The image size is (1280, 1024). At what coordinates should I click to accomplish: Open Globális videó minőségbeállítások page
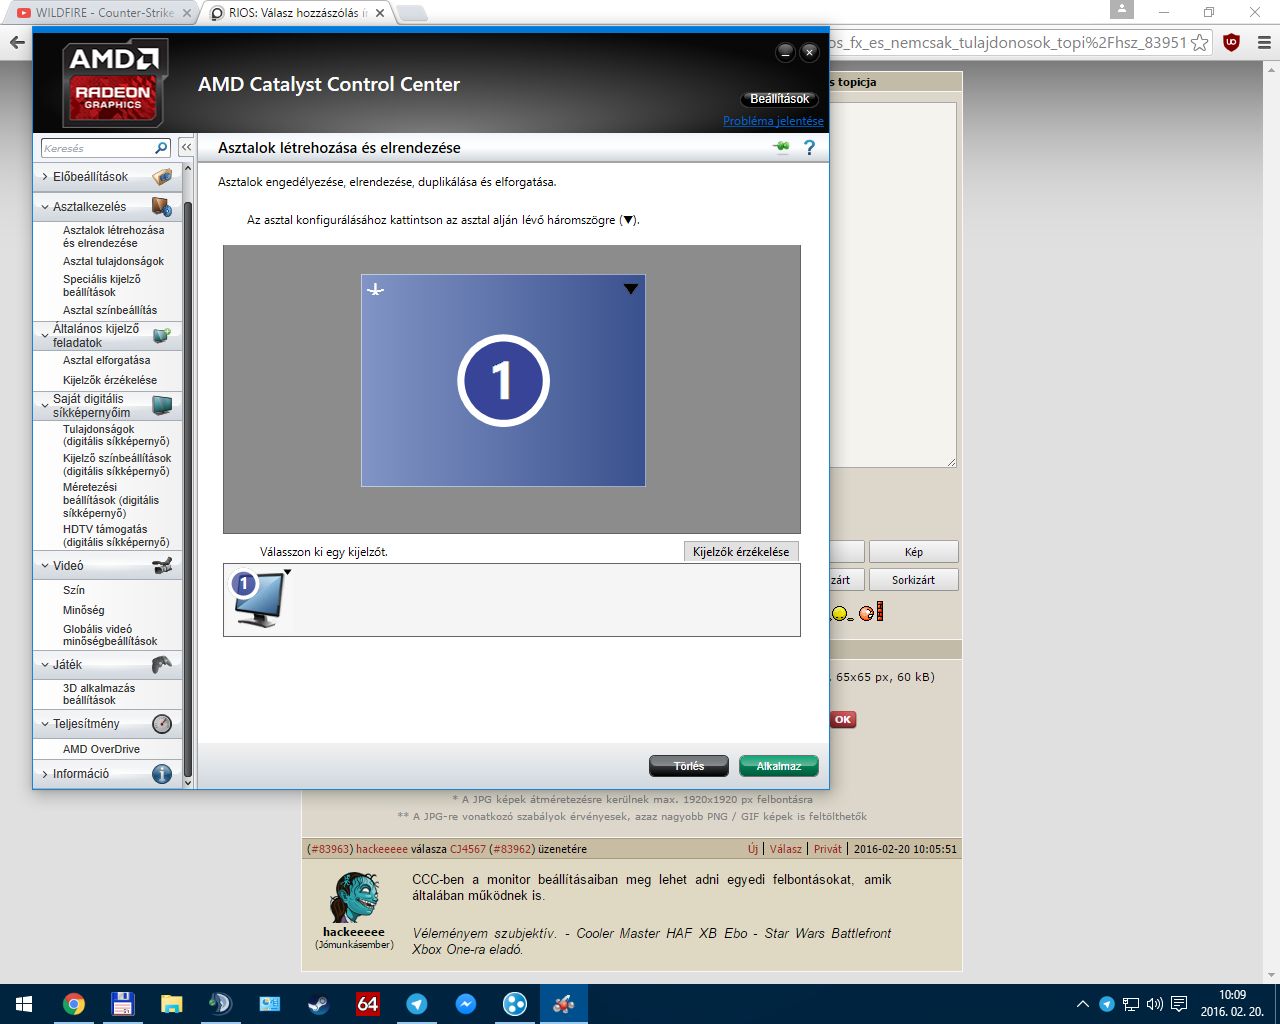110,635
